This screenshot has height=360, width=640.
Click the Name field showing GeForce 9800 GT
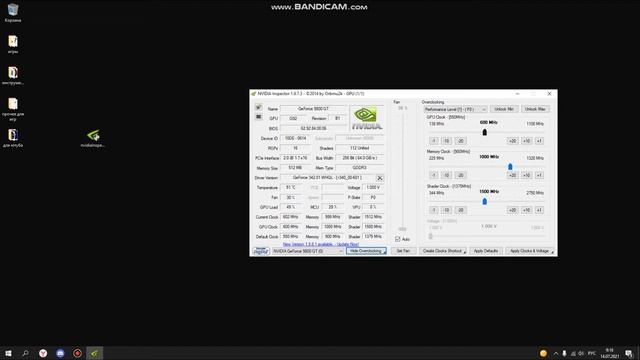tap(313, 109)
